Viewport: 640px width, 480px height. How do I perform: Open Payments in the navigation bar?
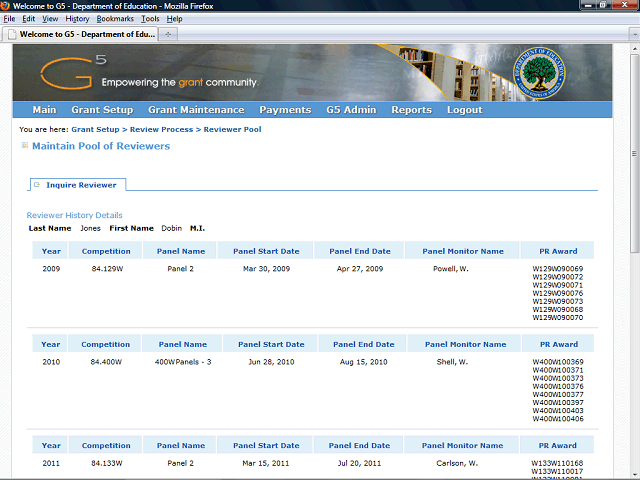coord(285,110)
